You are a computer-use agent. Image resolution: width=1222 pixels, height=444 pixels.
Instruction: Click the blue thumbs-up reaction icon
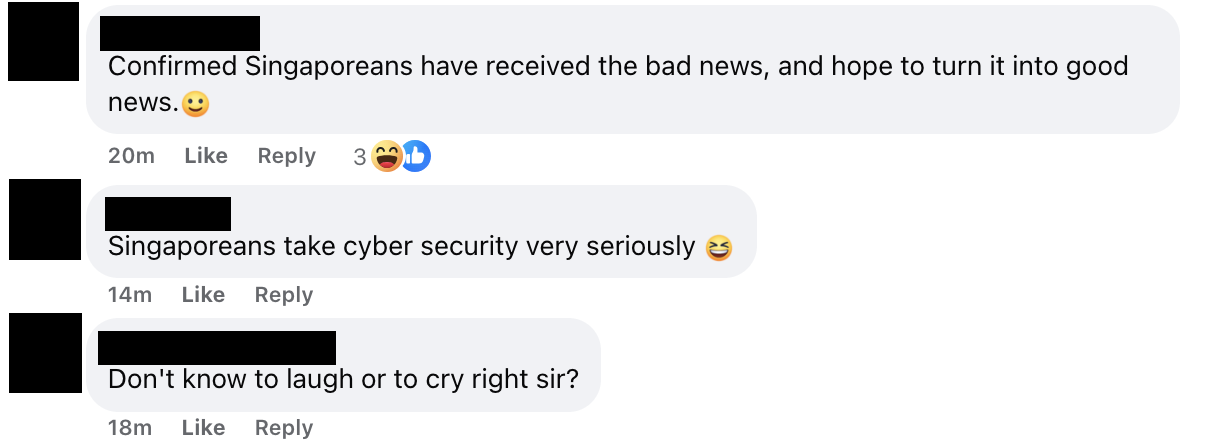[415, 156]
